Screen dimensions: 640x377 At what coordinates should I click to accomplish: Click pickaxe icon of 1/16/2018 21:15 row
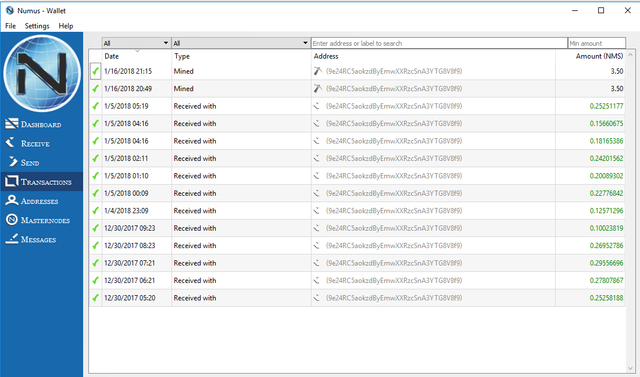pos(318,71)
